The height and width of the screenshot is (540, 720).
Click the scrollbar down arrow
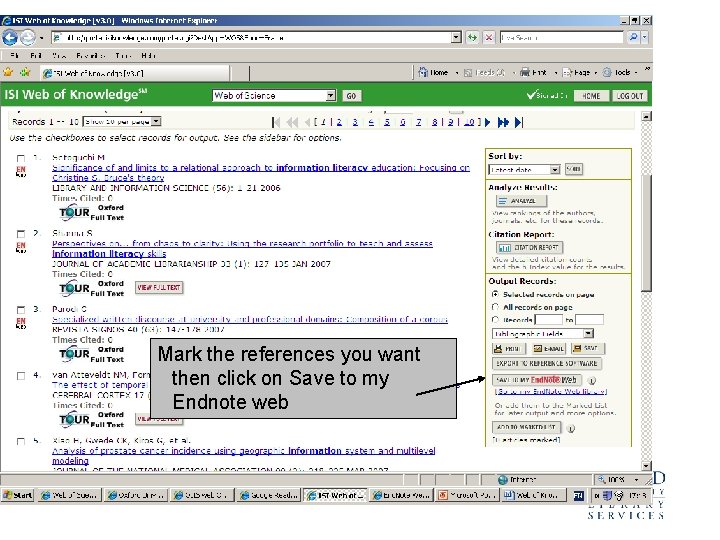click(x=646, y=466)
